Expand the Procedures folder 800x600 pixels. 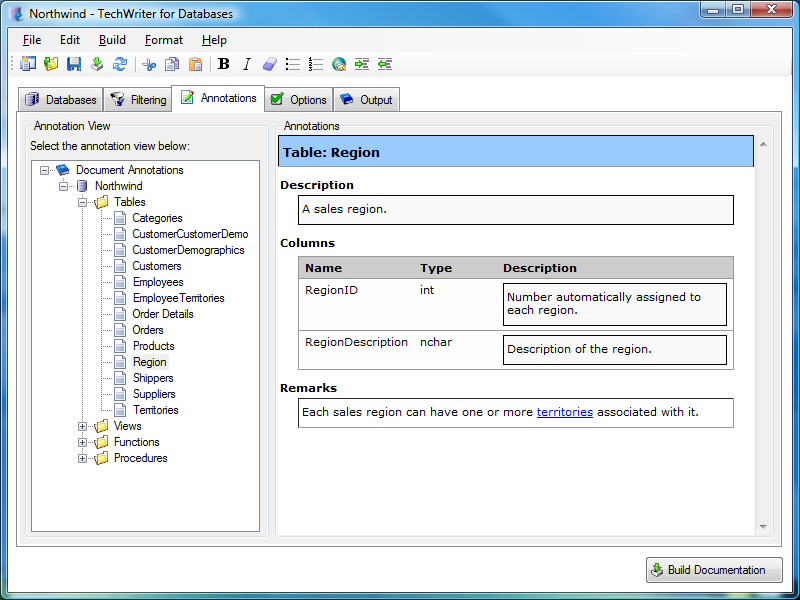click(83, 458)
